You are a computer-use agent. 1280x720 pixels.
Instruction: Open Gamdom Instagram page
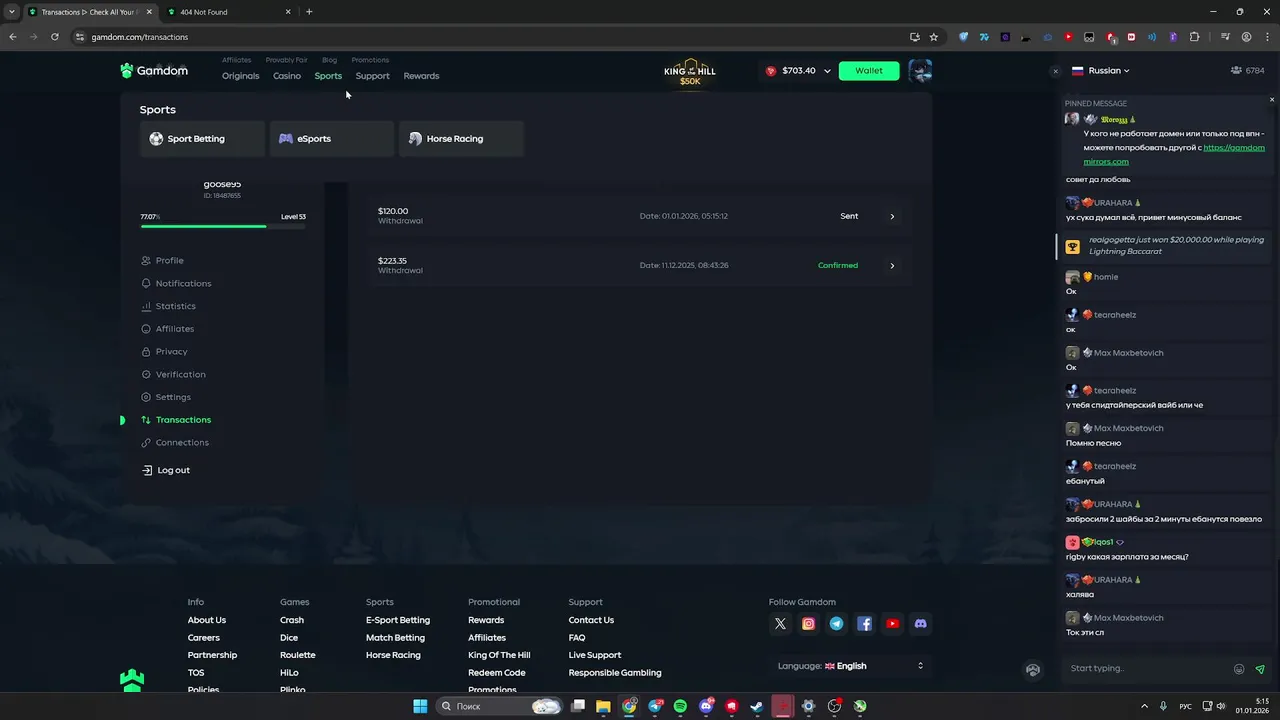(x=808, y=624)
